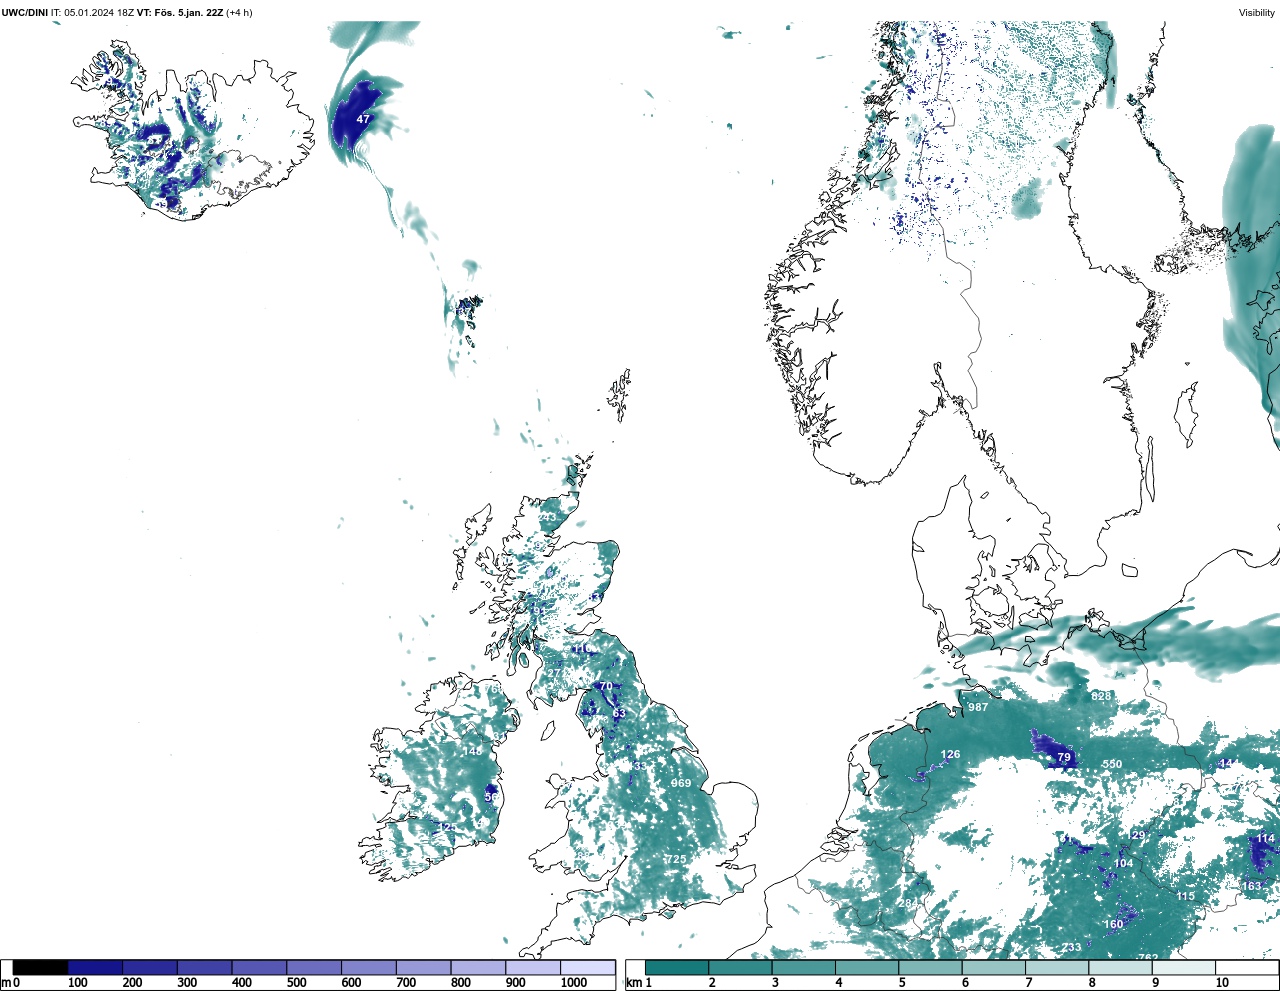Click the 'km' unit label of legend
Image resolution: width=1280 pixels, height=991 pixels.
pyautogui.click(x=633, y=983)
